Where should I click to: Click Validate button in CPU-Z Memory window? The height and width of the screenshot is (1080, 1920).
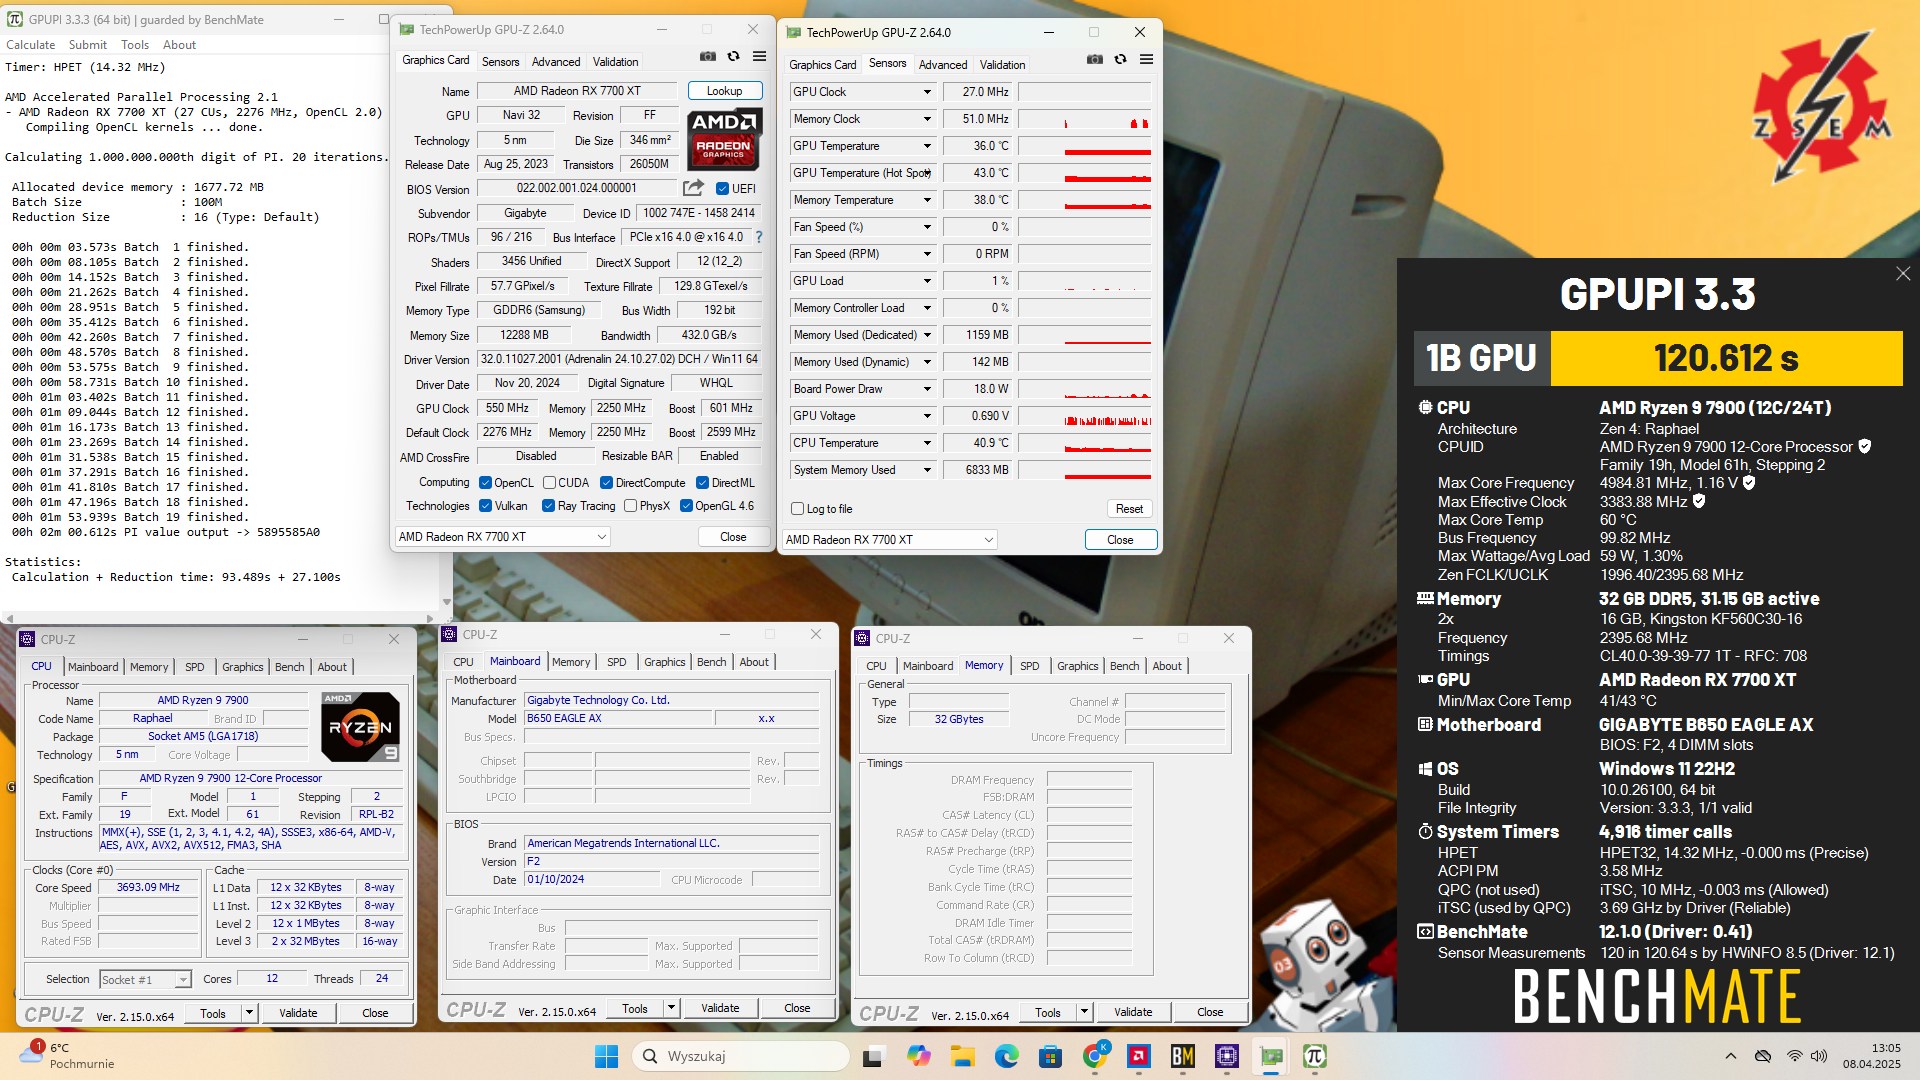[x=1133, y=1012]
